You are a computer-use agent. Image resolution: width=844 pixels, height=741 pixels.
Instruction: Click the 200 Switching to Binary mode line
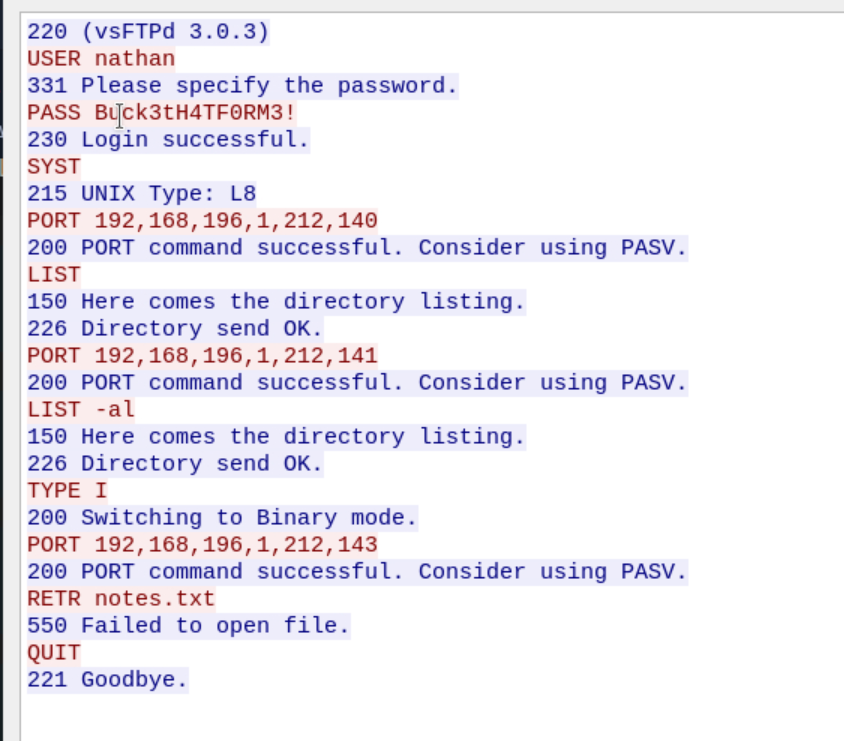point(222,517)
